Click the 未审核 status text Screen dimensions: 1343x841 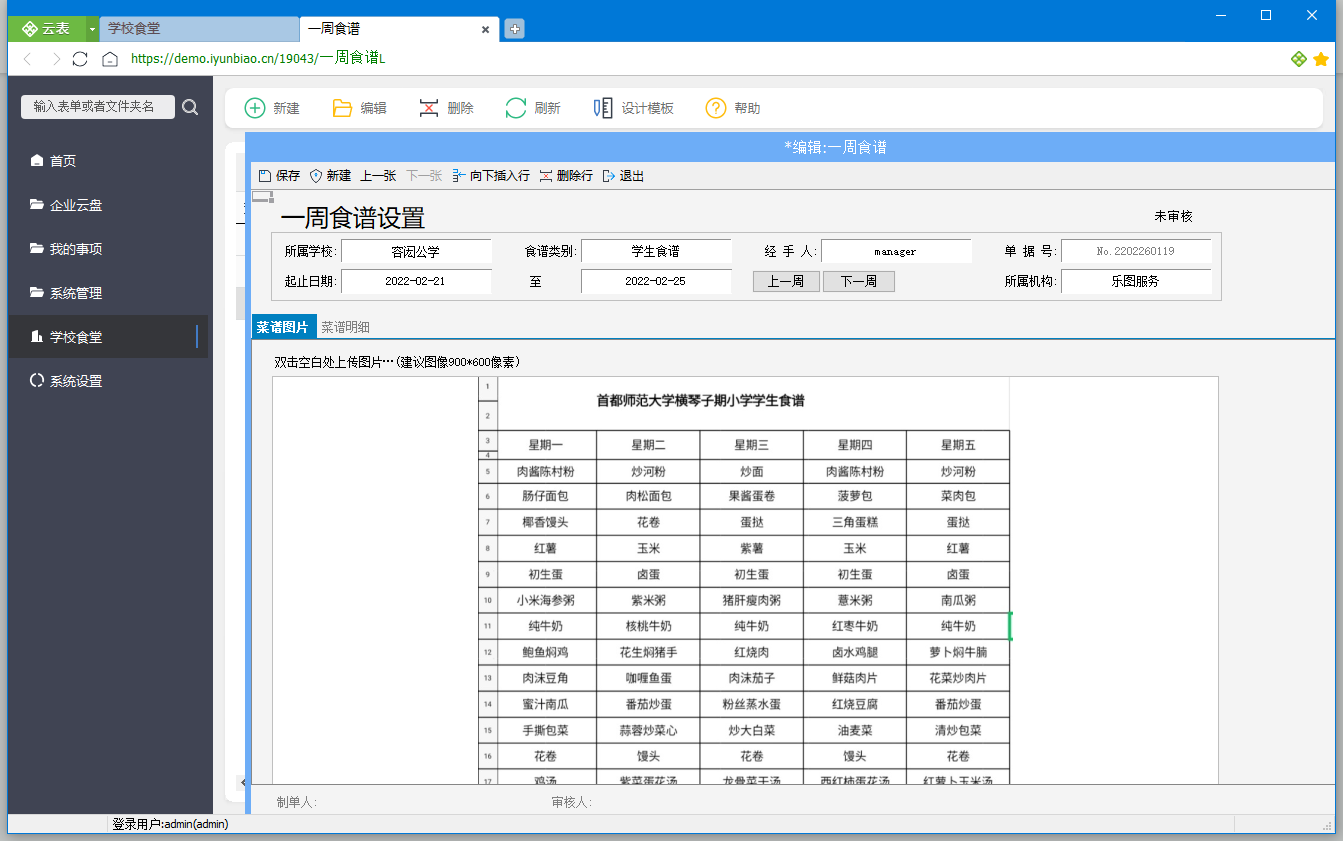tap(1173, 216)
